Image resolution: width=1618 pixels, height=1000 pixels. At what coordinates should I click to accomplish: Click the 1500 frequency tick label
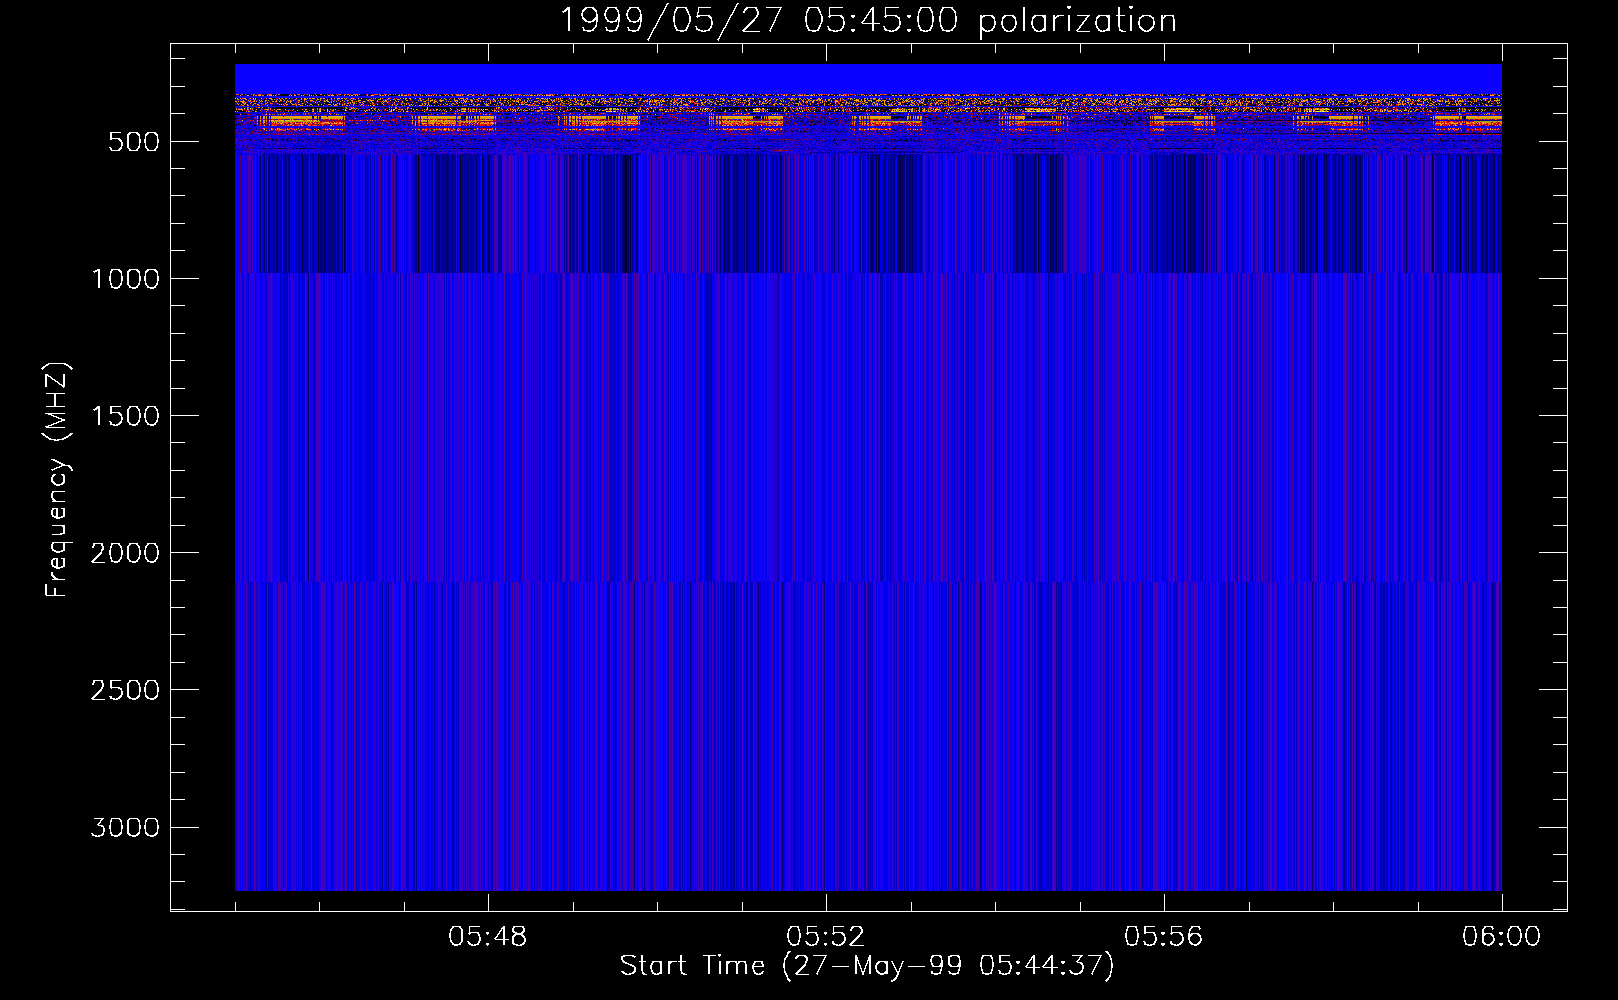pos(125,416)
